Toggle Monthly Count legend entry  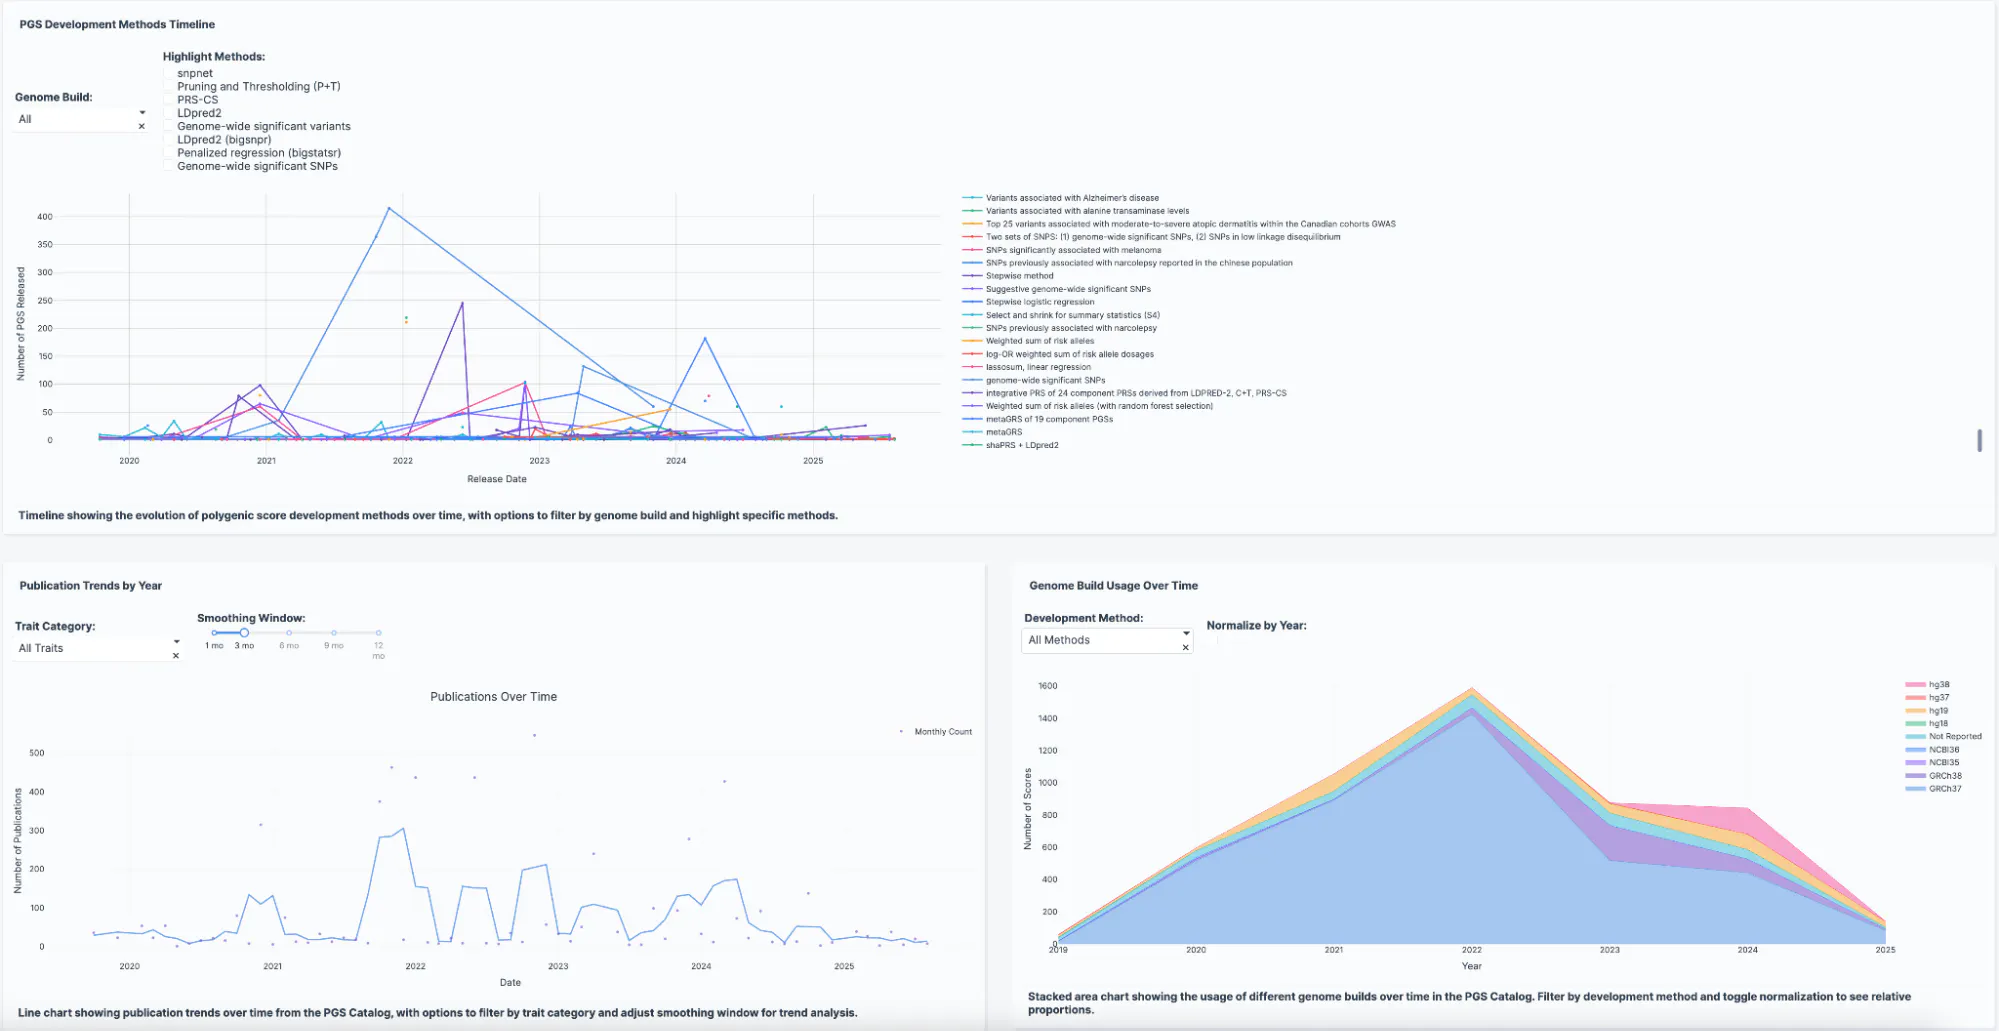(936, 732)
